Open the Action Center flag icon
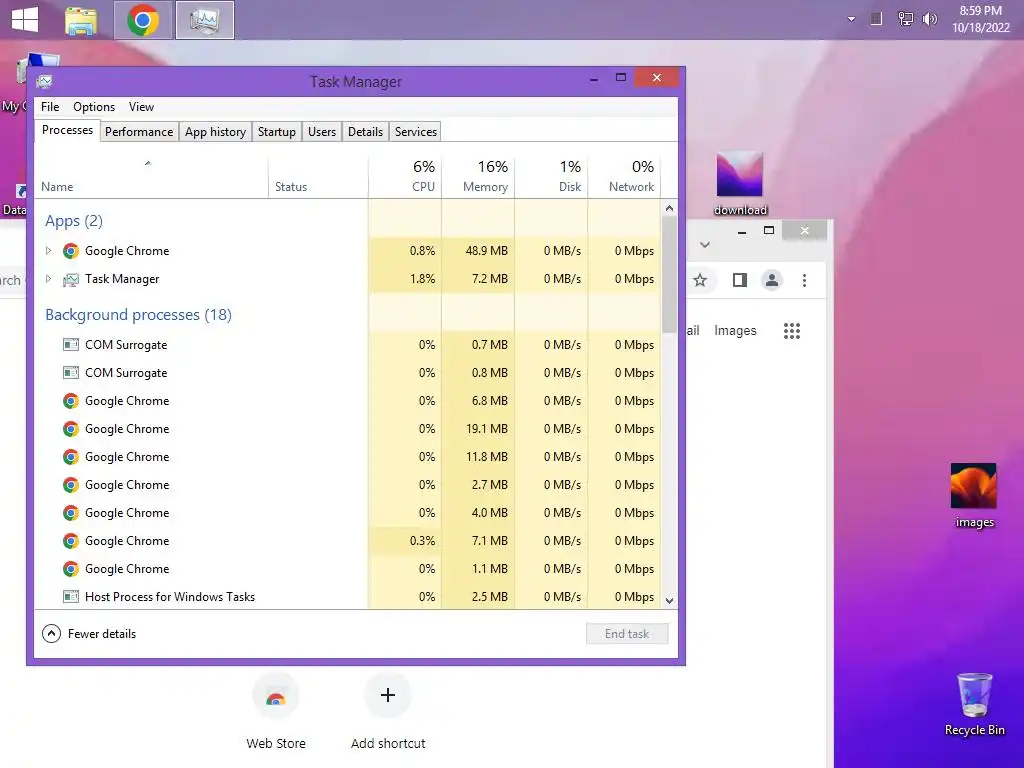This screenshot has width=1024, height=768. [876, 19]
